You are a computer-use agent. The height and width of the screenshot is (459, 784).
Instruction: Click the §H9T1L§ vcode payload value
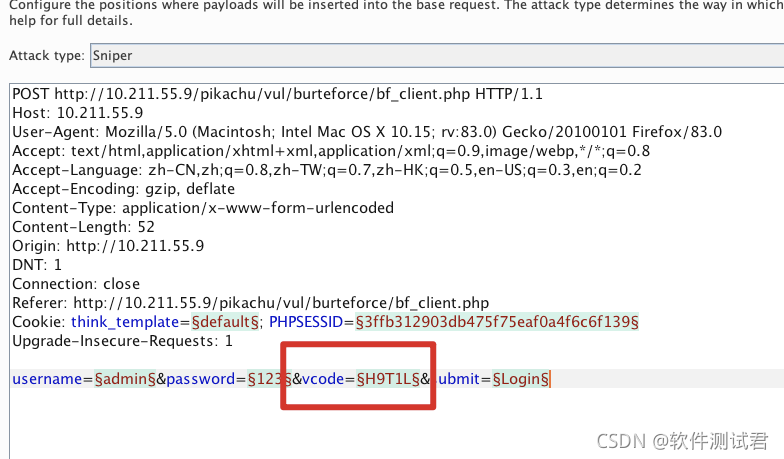pyautogui.click(x=388, y=379)
